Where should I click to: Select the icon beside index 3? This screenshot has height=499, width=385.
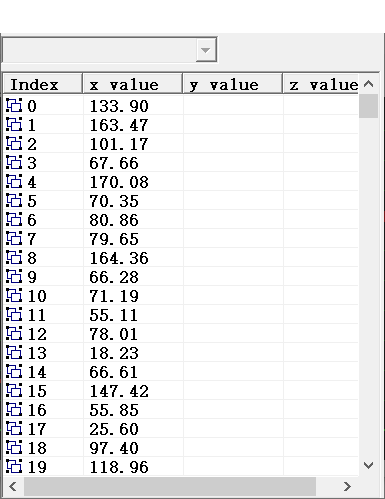pos(14,163)
